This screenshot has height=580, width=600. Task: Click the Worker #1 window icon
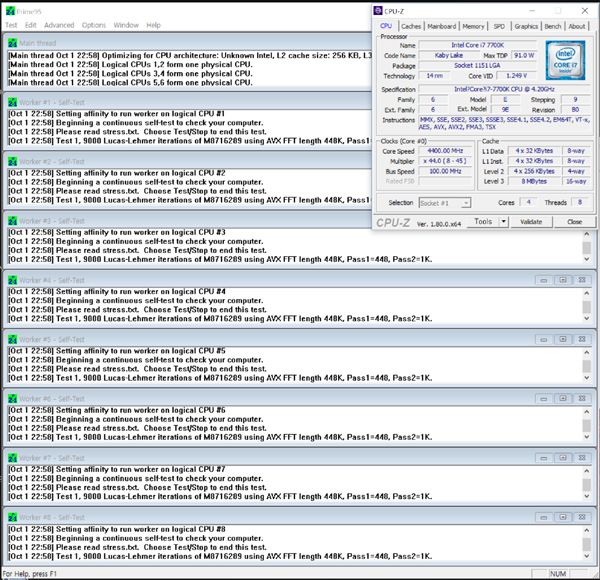point(12,102)
